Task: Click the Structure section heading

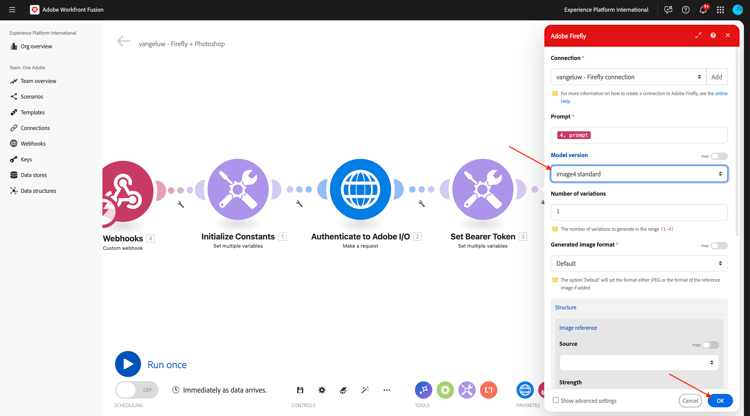Action: point(565,307)
